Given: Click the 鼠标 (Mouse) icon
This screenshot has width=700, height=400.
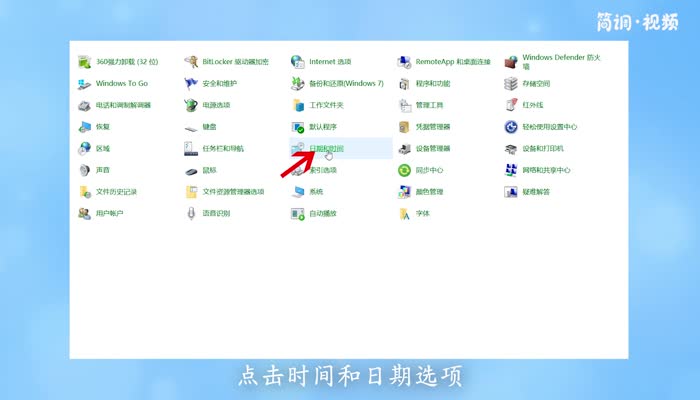Looking at the screenshot, I should point(192,171).
